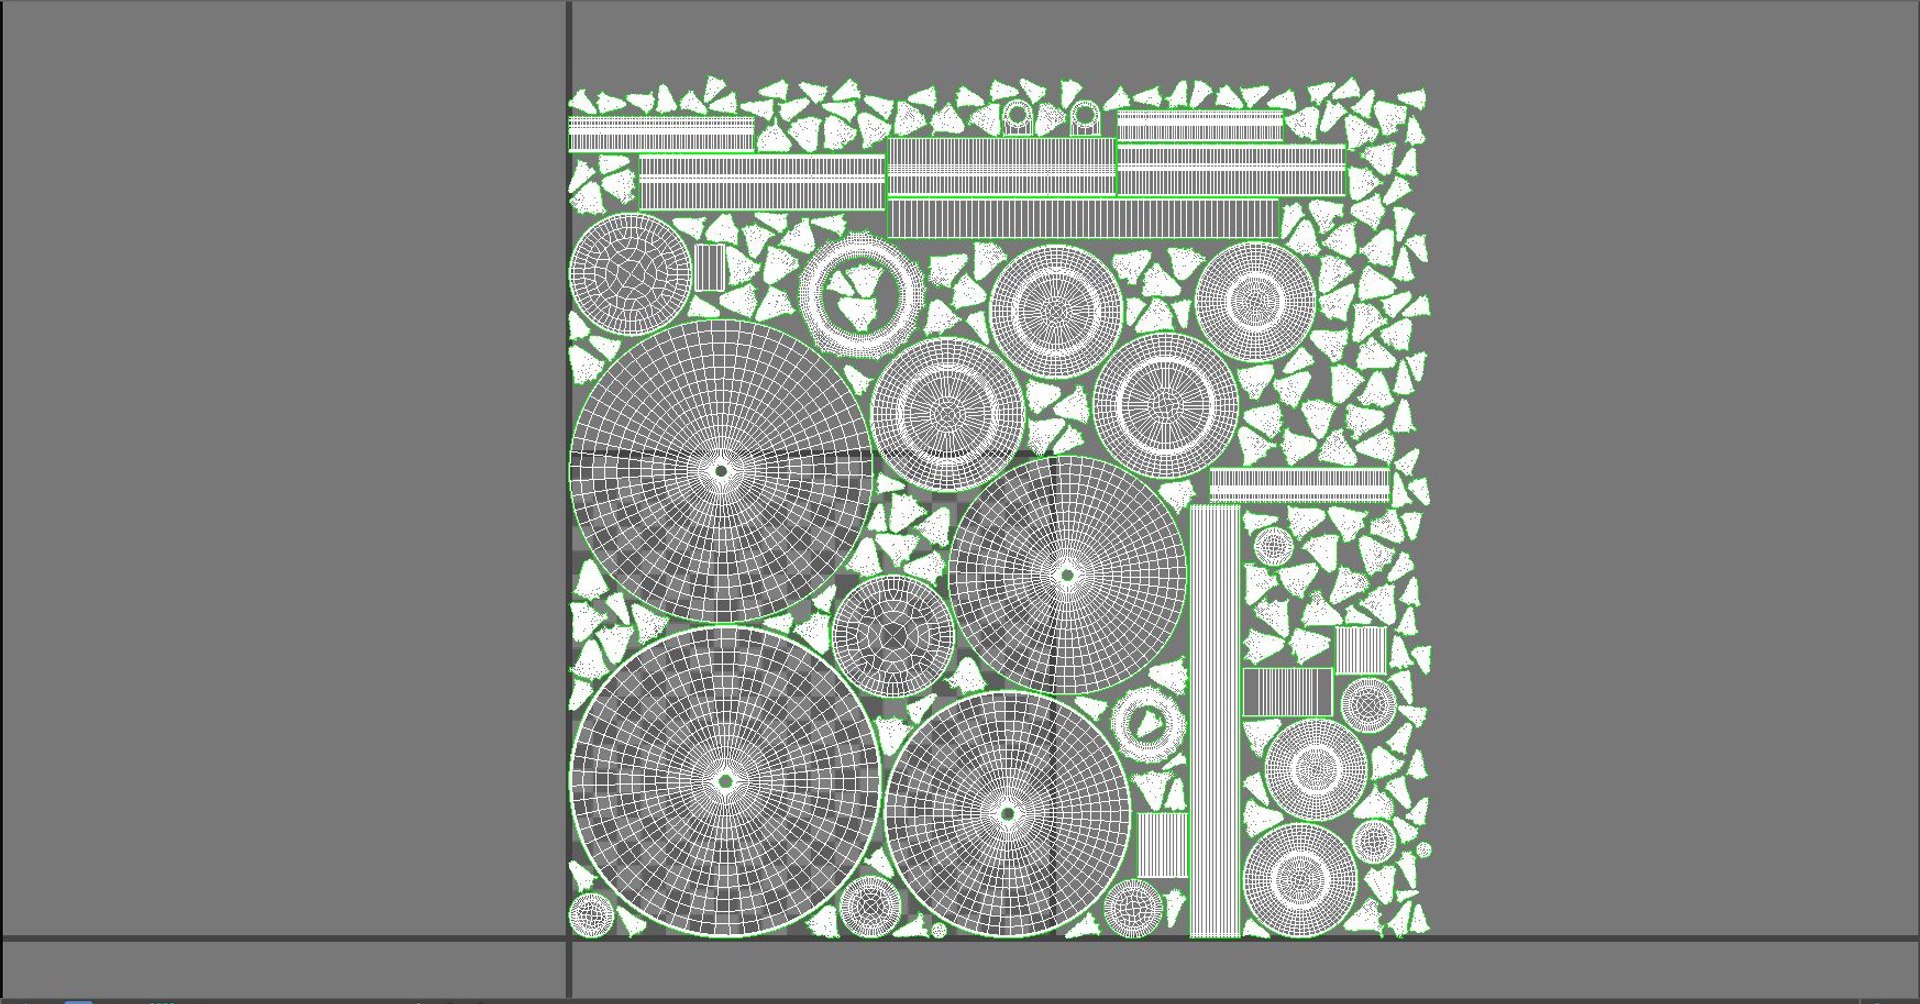Select the smallest disc in bottom-left corner
This screenshot has width=1920, height=1004.
pyautogui.click(x=591, y=914)
